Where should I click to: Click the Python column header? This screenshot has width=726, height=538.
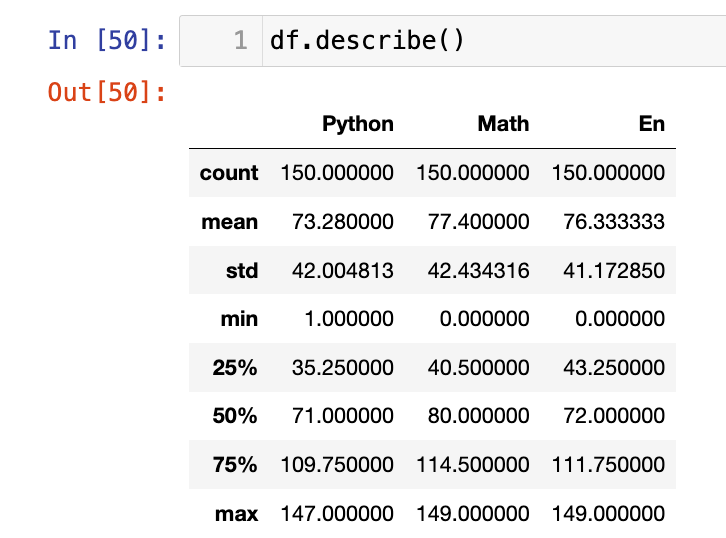tap(357, 124)
